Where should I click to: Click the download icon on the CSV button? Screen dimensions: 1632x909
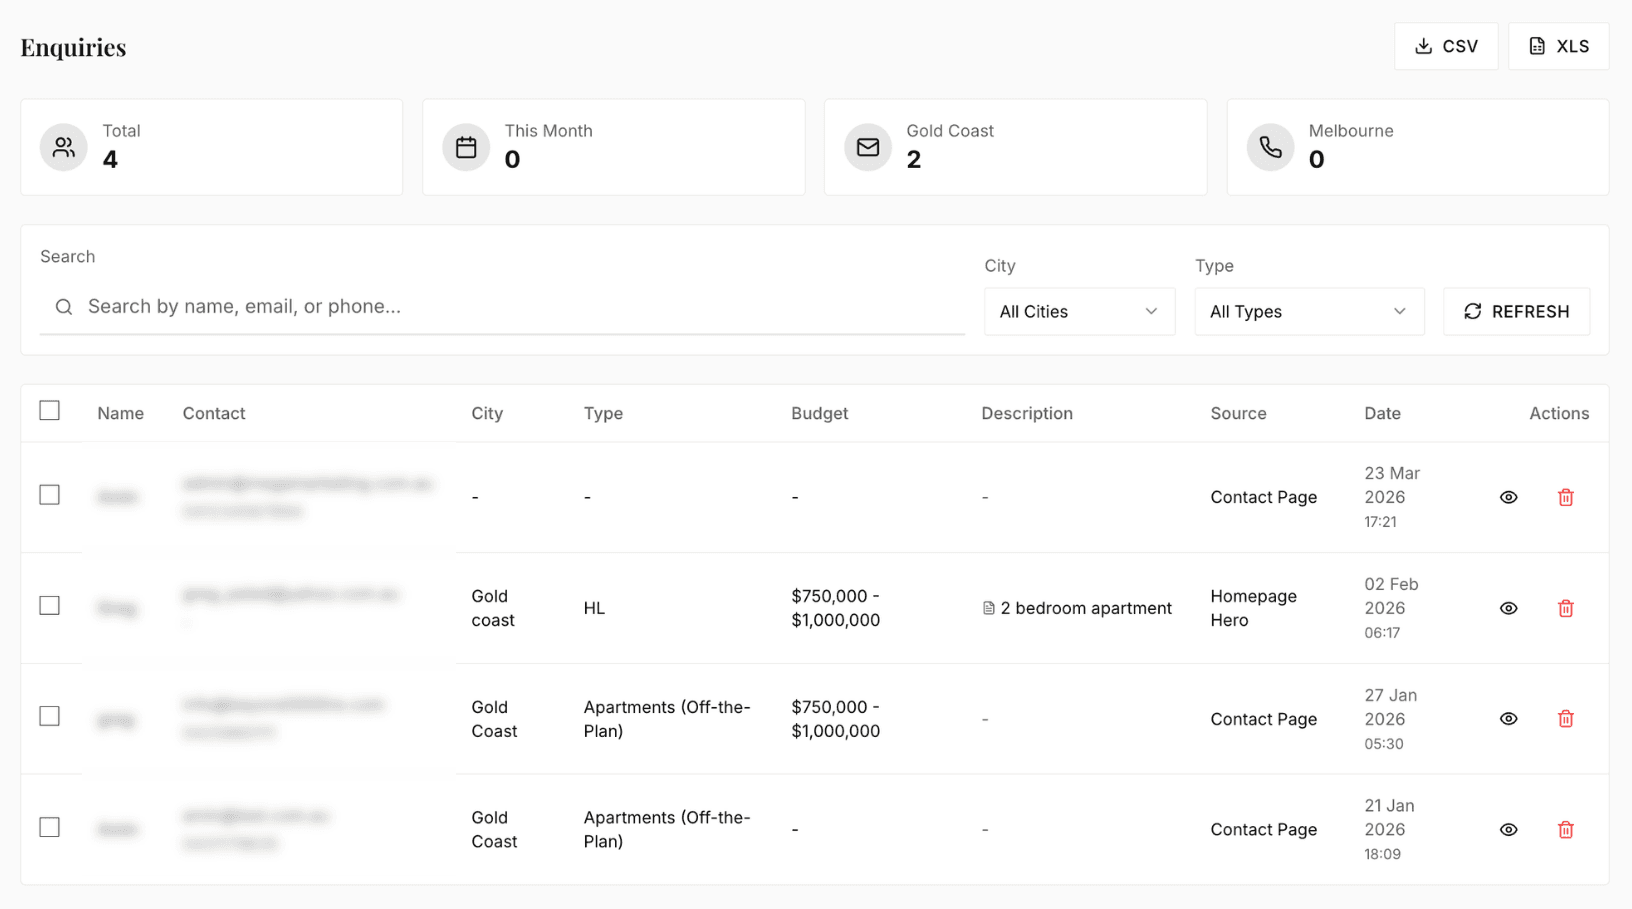pos(1423,46)
